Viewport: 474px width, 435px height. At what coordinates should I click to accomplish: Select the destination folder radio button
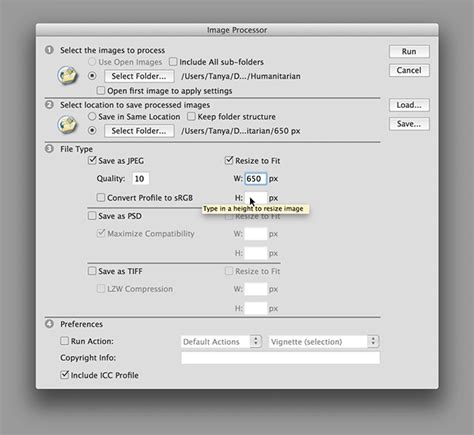pyautogui.click(x=92, y=131)
